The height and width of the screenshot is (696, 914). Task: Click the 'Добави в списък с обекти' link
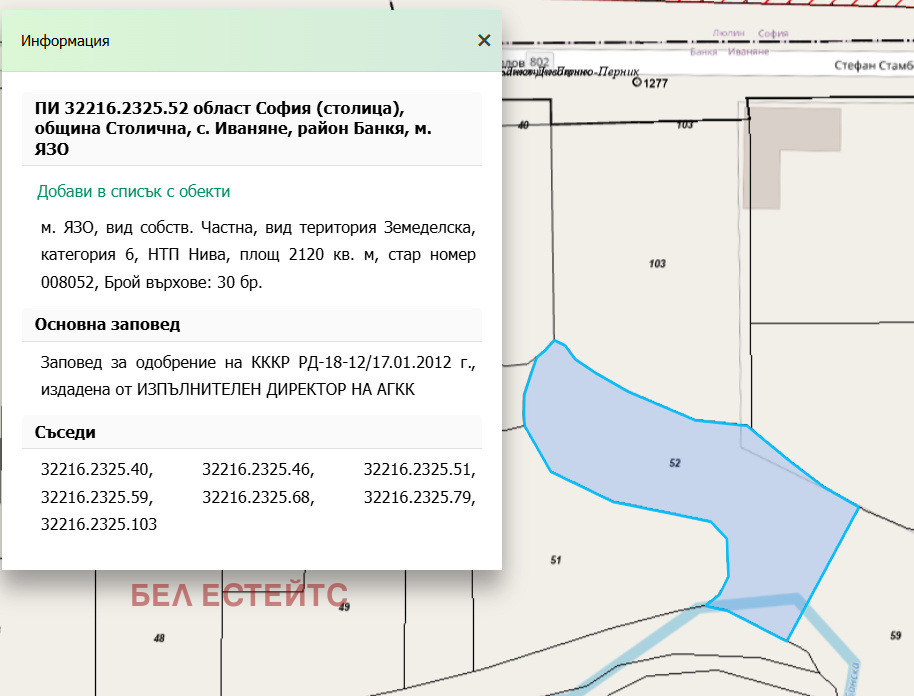pos(133,191)
